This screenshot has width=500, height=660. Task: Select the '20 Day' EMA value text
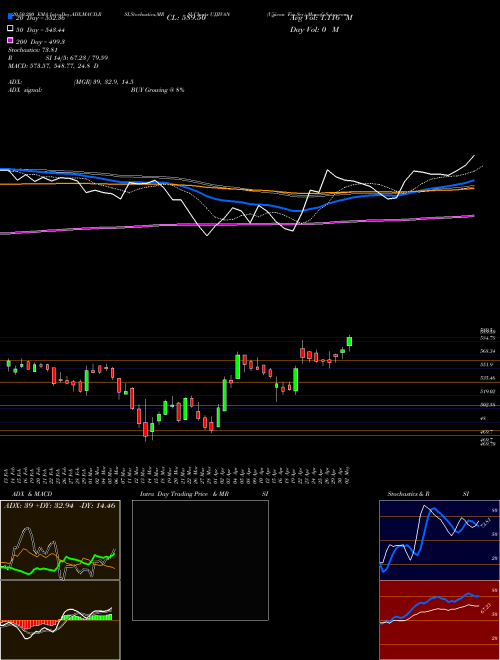click(x=40, y=18)
